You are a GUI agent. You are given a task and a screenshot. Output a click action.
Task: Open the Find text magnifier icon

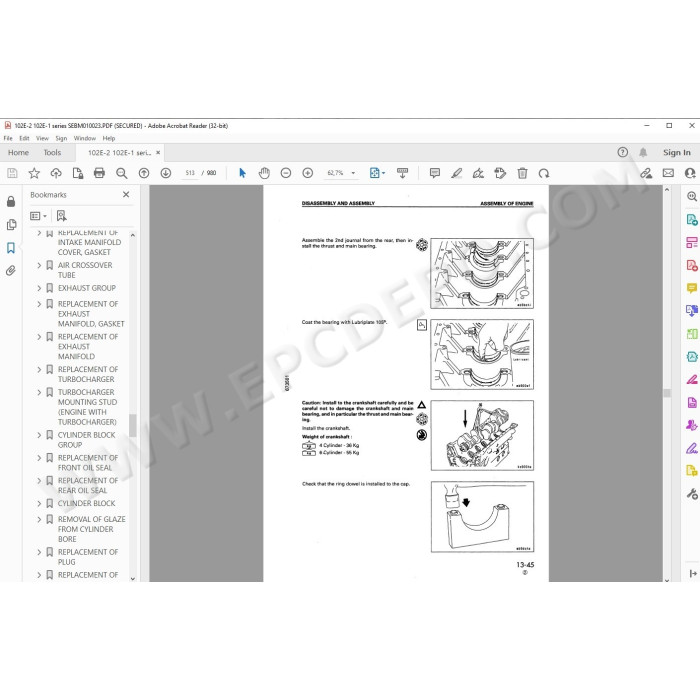pyautogui.click(x=121, y=173)
